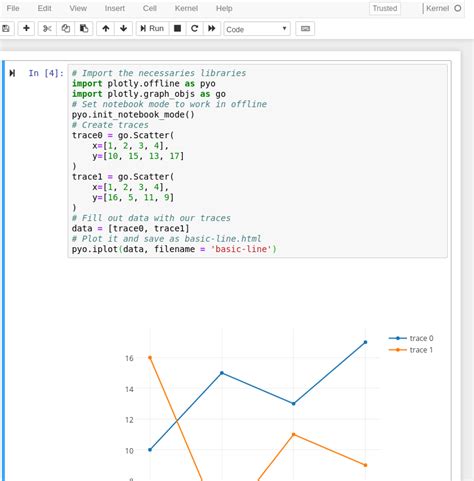Click the y=[16, 5, 11, 9] code line
Viewport: 474px width, 481px height.
click(133, 197)
